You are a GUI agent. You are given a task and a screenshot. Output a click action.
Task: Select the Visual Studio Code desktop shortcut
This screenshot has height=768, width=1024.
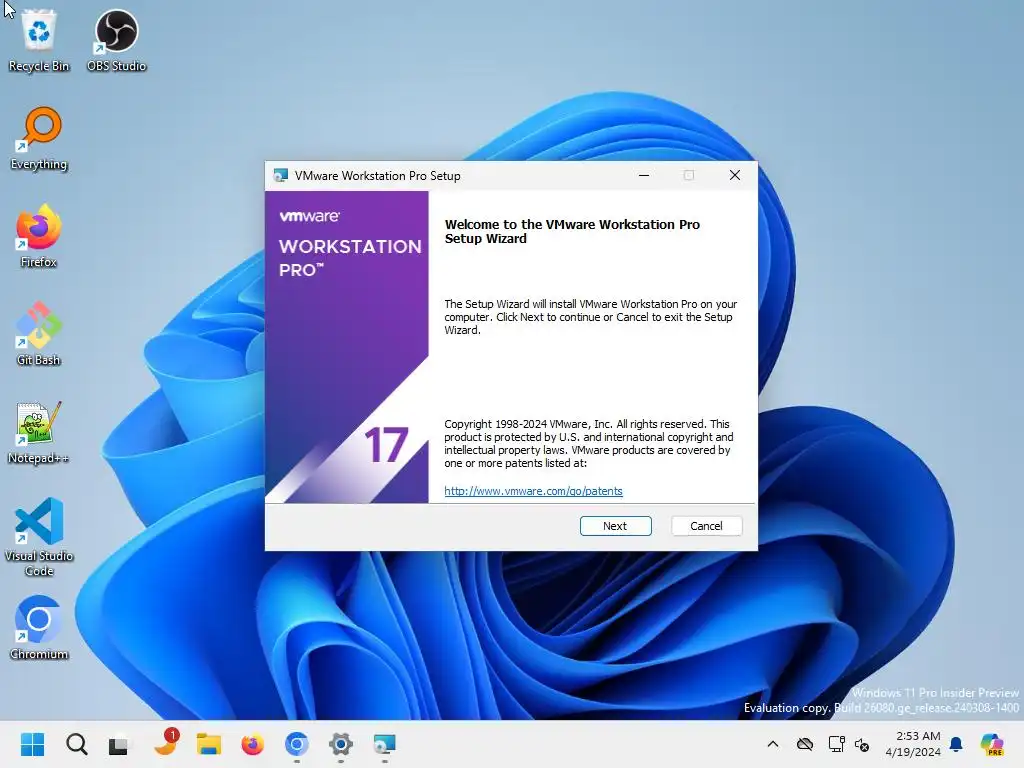39,537
